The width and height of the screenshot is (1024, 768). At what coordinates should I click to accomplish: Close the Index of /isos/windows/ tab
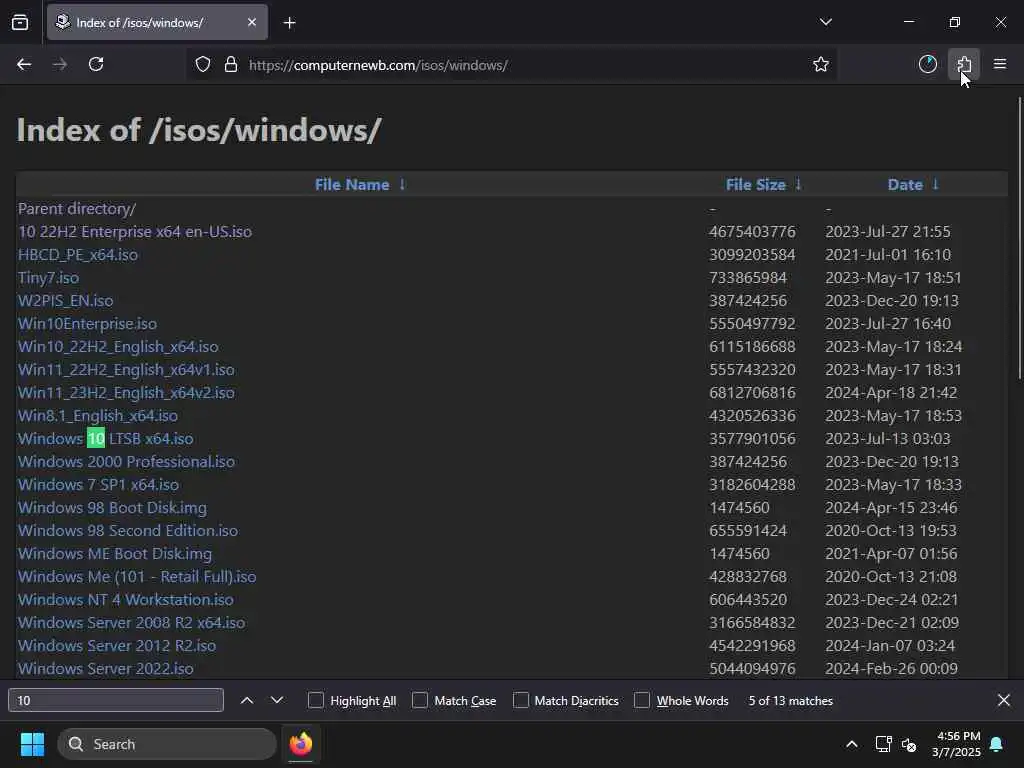[x=252, y=22]
